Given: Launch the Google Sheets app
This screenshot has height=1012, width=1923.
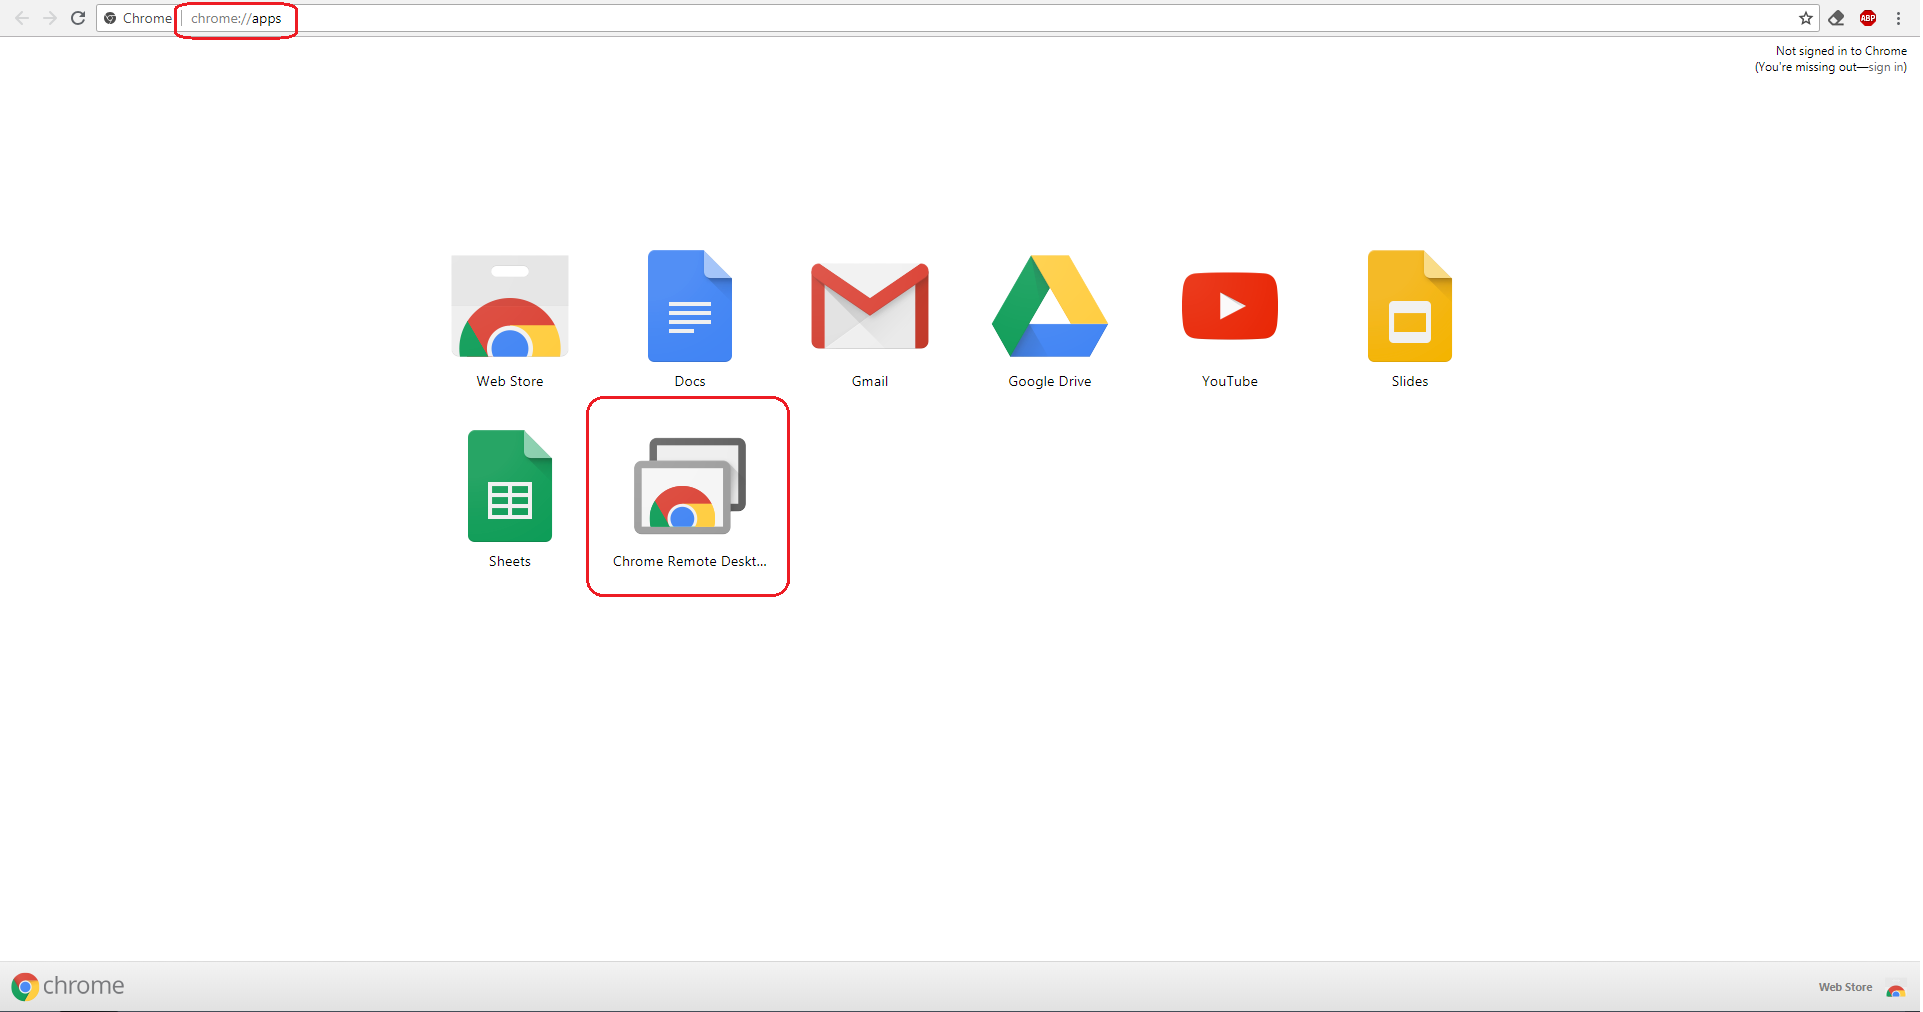Looking at the screenshot, I should tap(509, 486).
